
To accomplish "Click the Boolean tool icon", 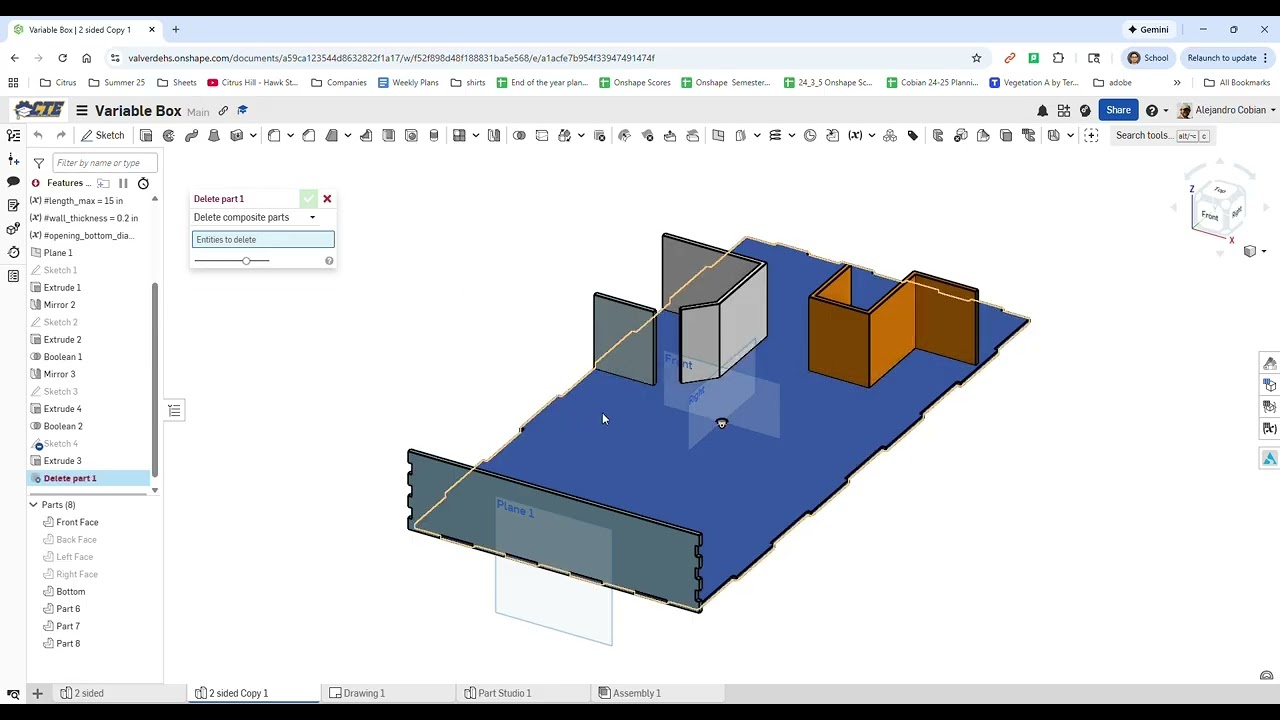I will (x=519, y=135).
